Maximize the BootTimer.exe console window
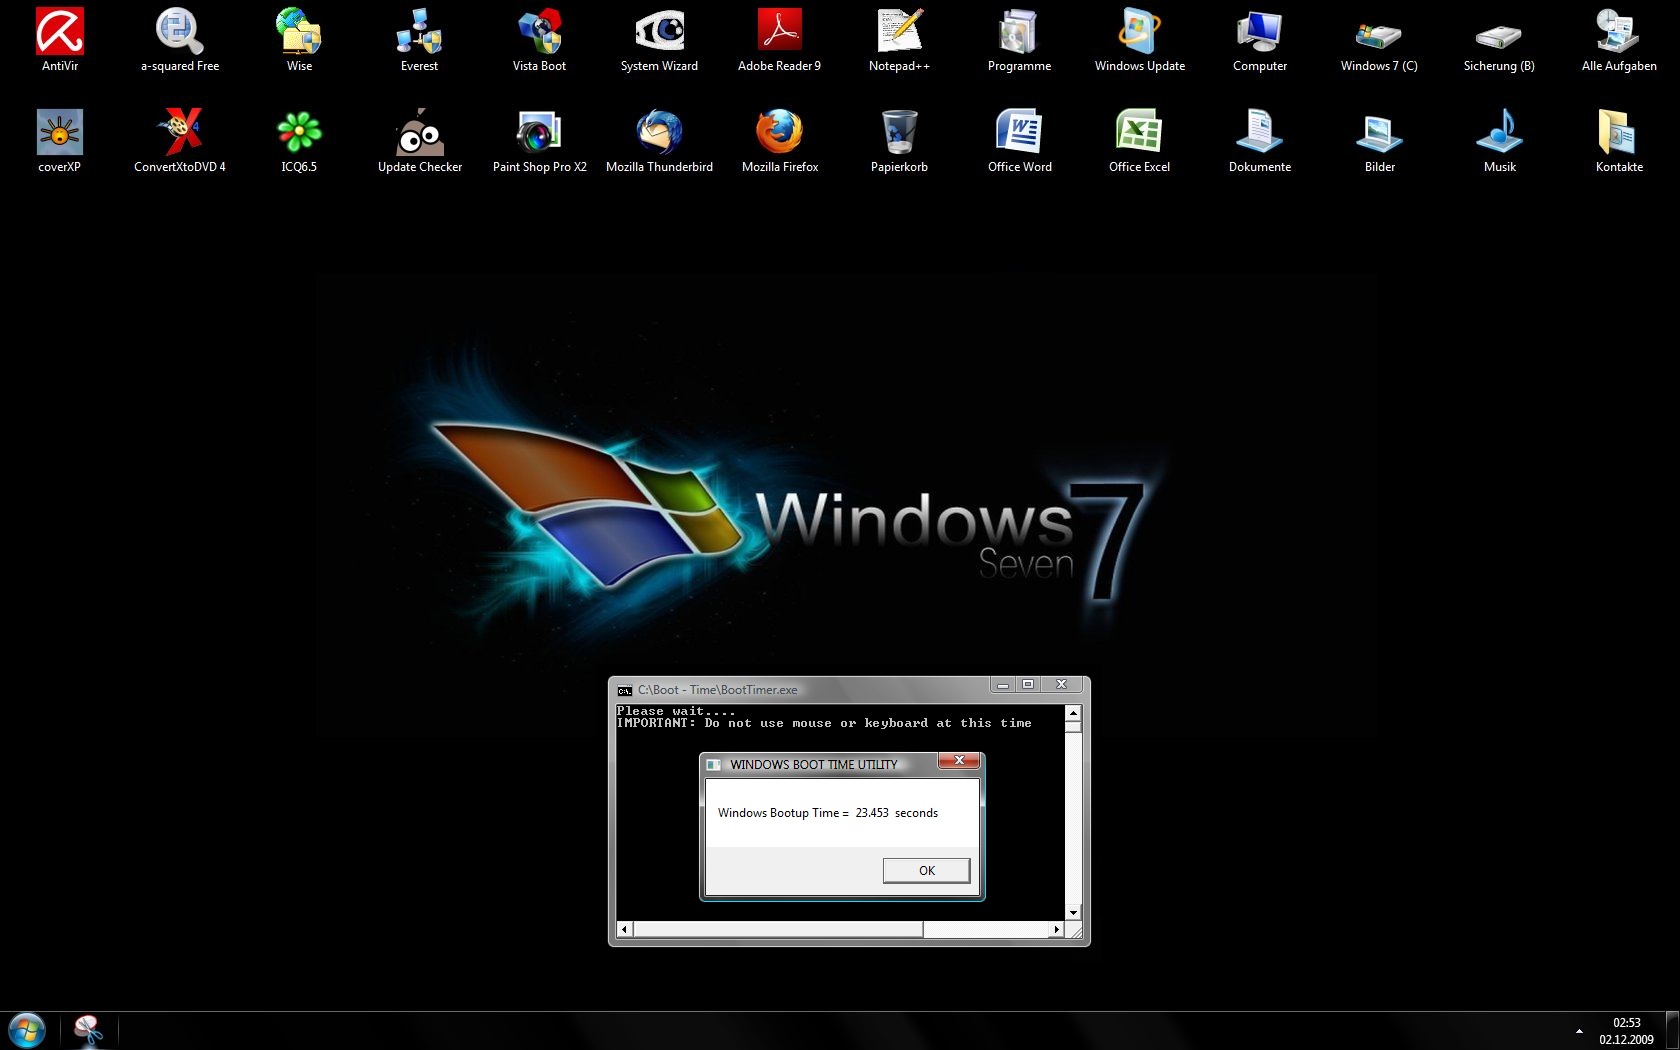The height and width of the screenshot is (1050, 1680). (x=1028, y=685)
